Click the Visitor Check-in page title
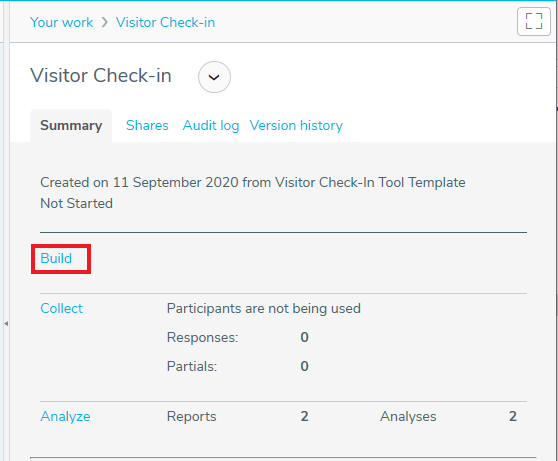558x461 pixels. pos(101,75)
